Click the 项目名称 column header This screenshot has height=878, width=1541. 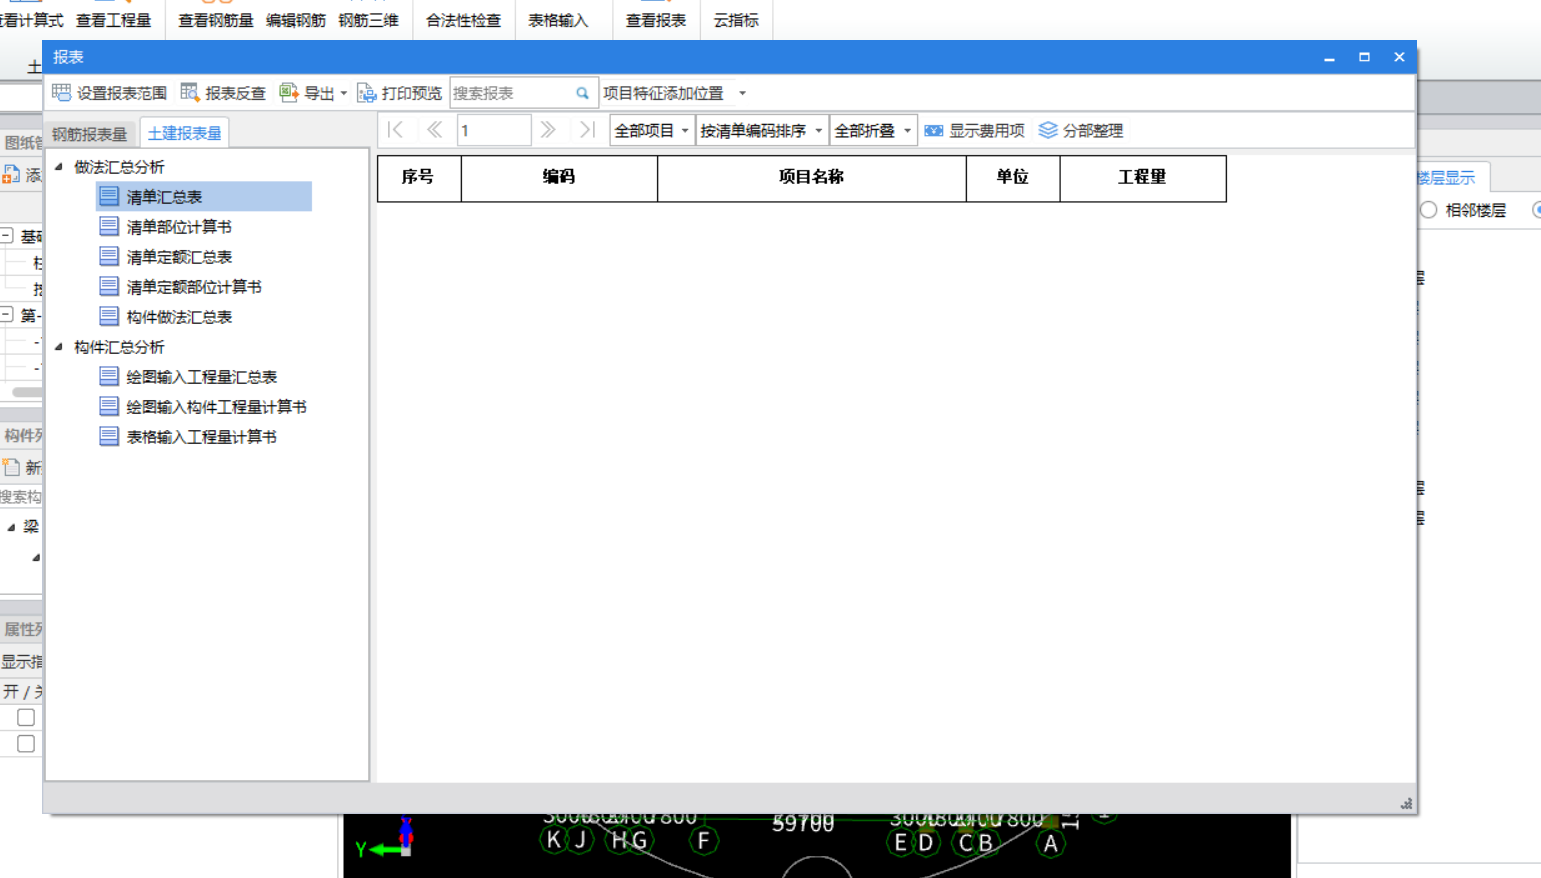point(812,178)
